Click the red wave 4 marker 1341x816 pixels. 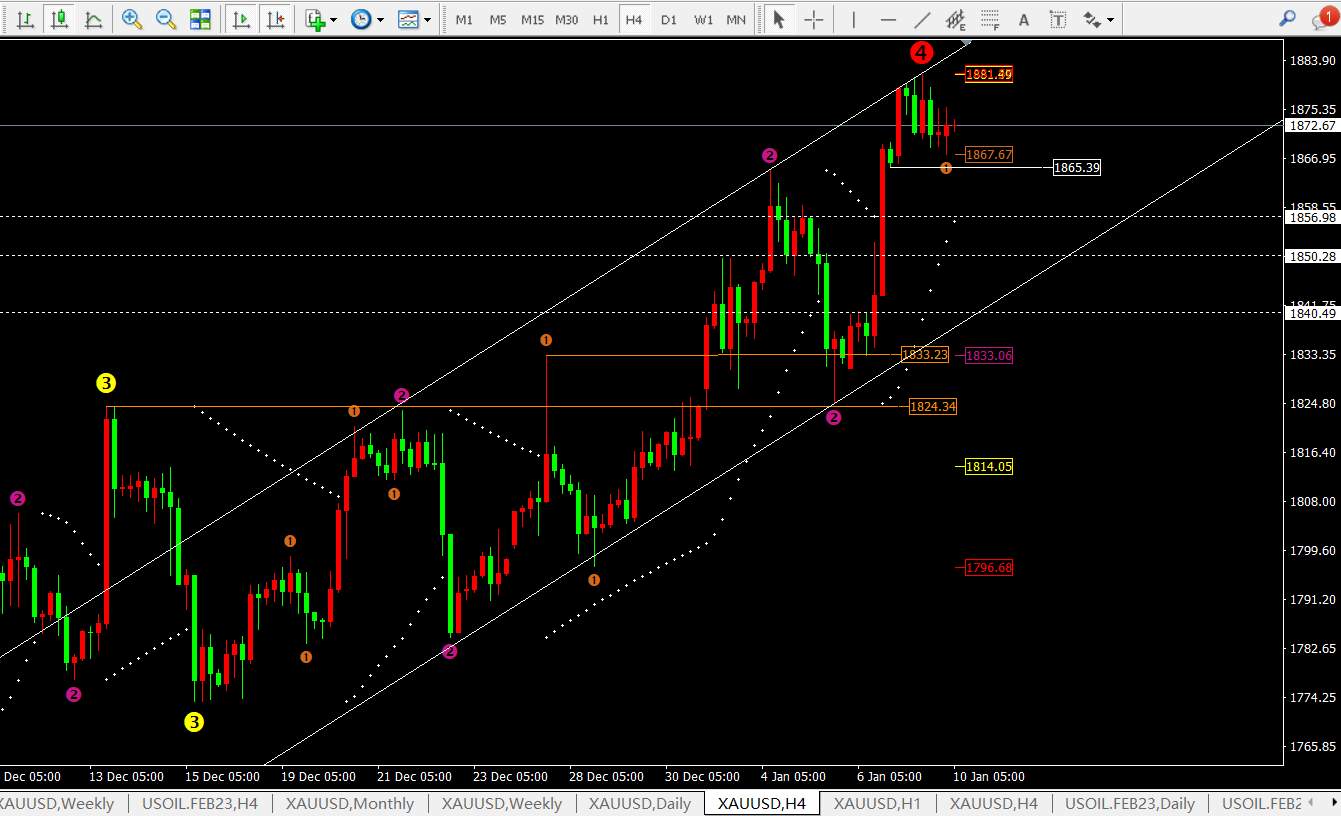pyautogui.click(x=922, y=52)
